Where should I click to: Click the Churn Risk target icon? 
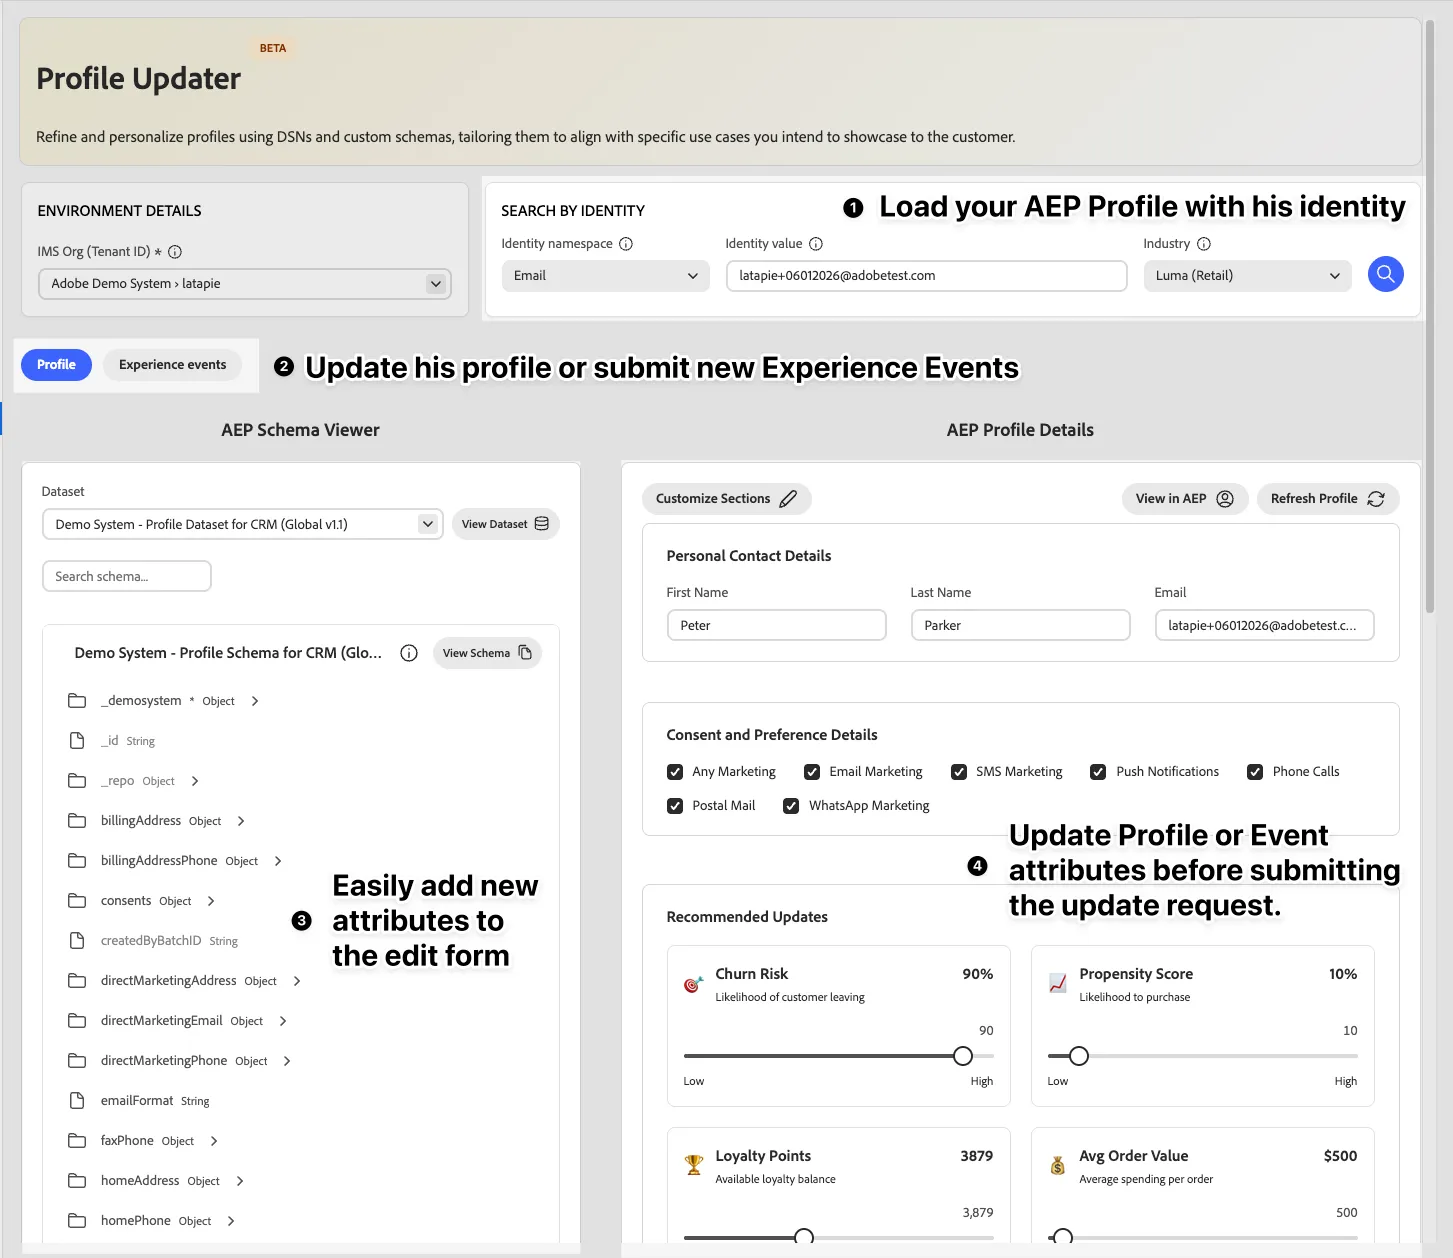693,985
